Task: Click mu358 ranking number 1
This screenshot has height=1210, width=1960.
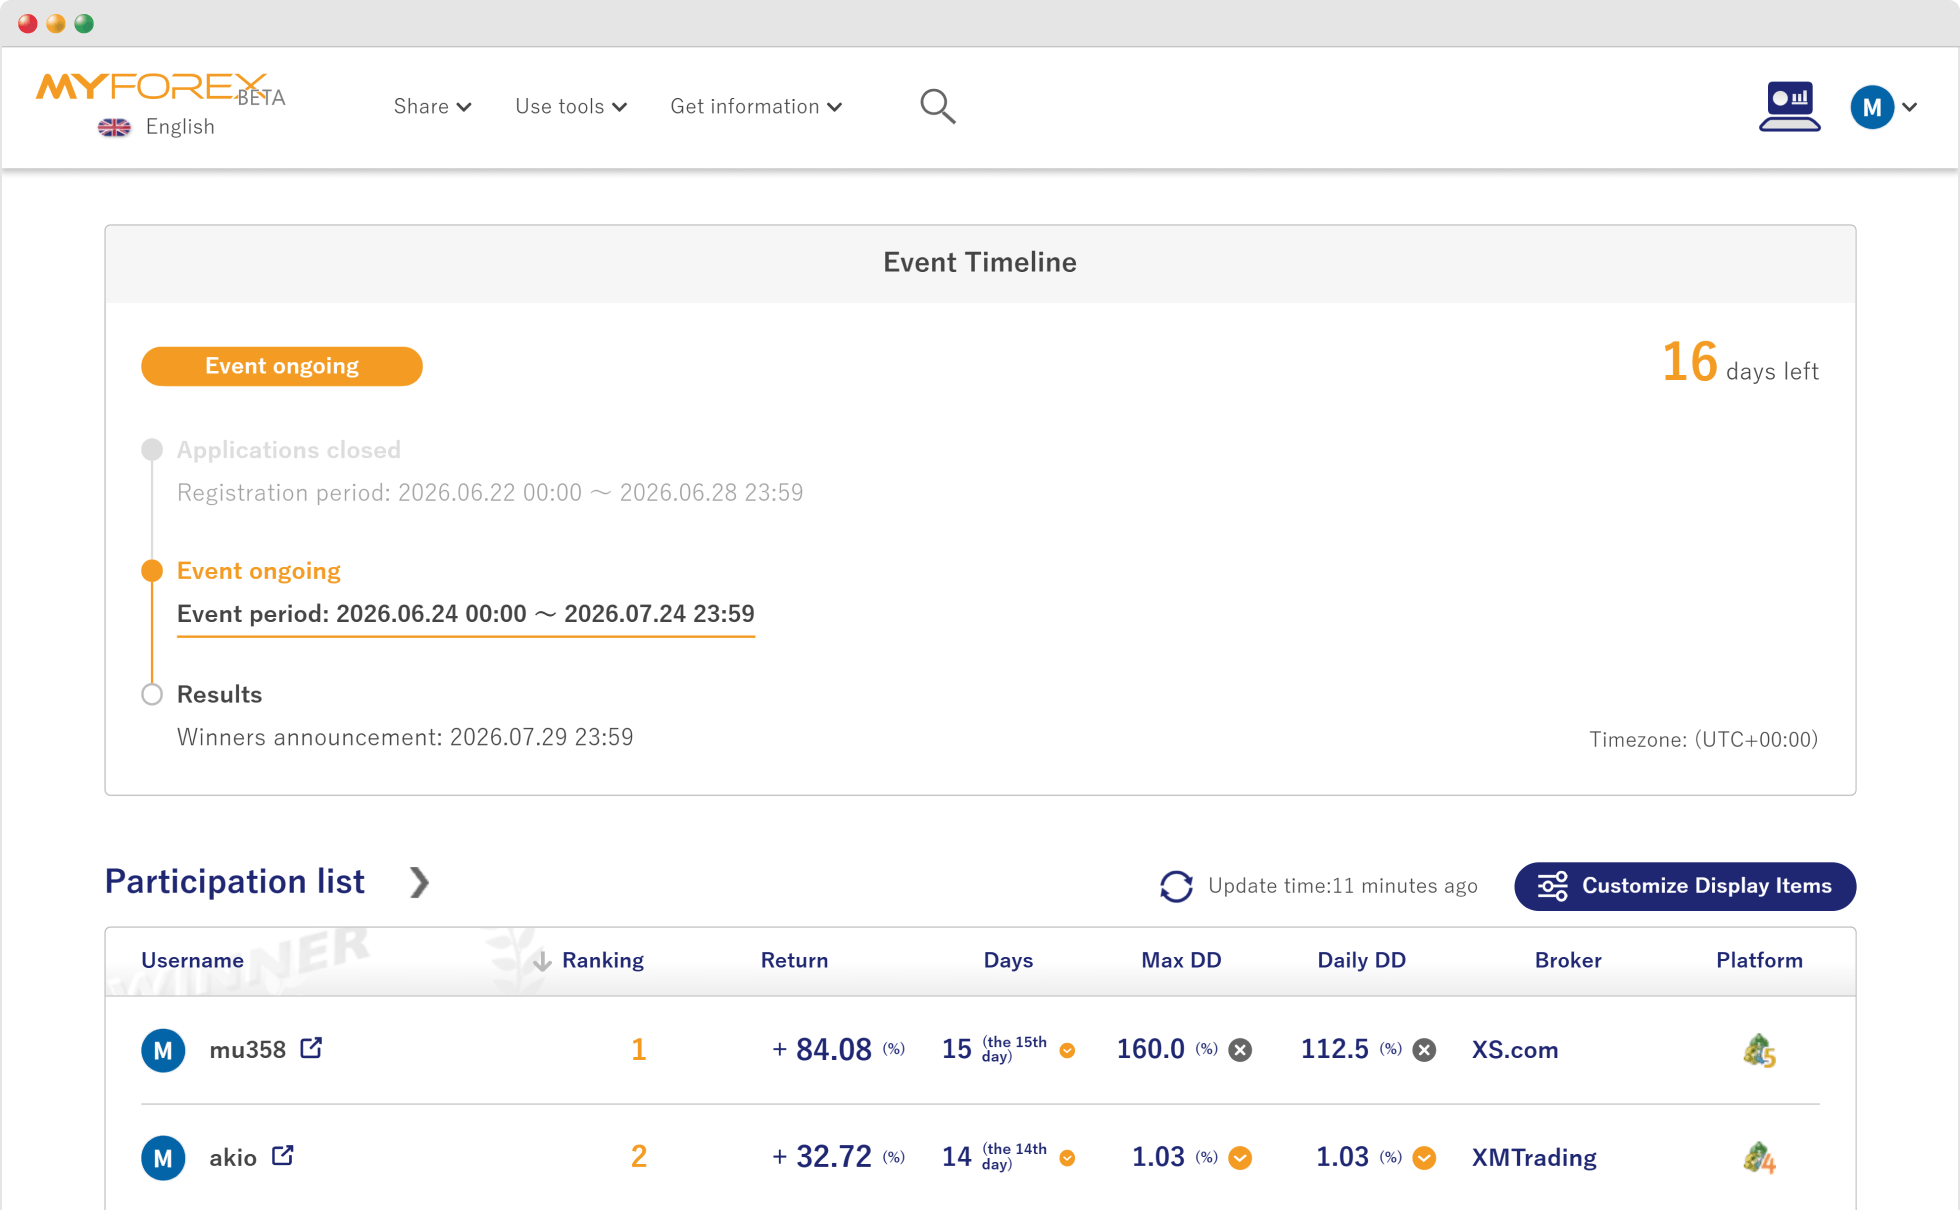Action: [638, 1050]
